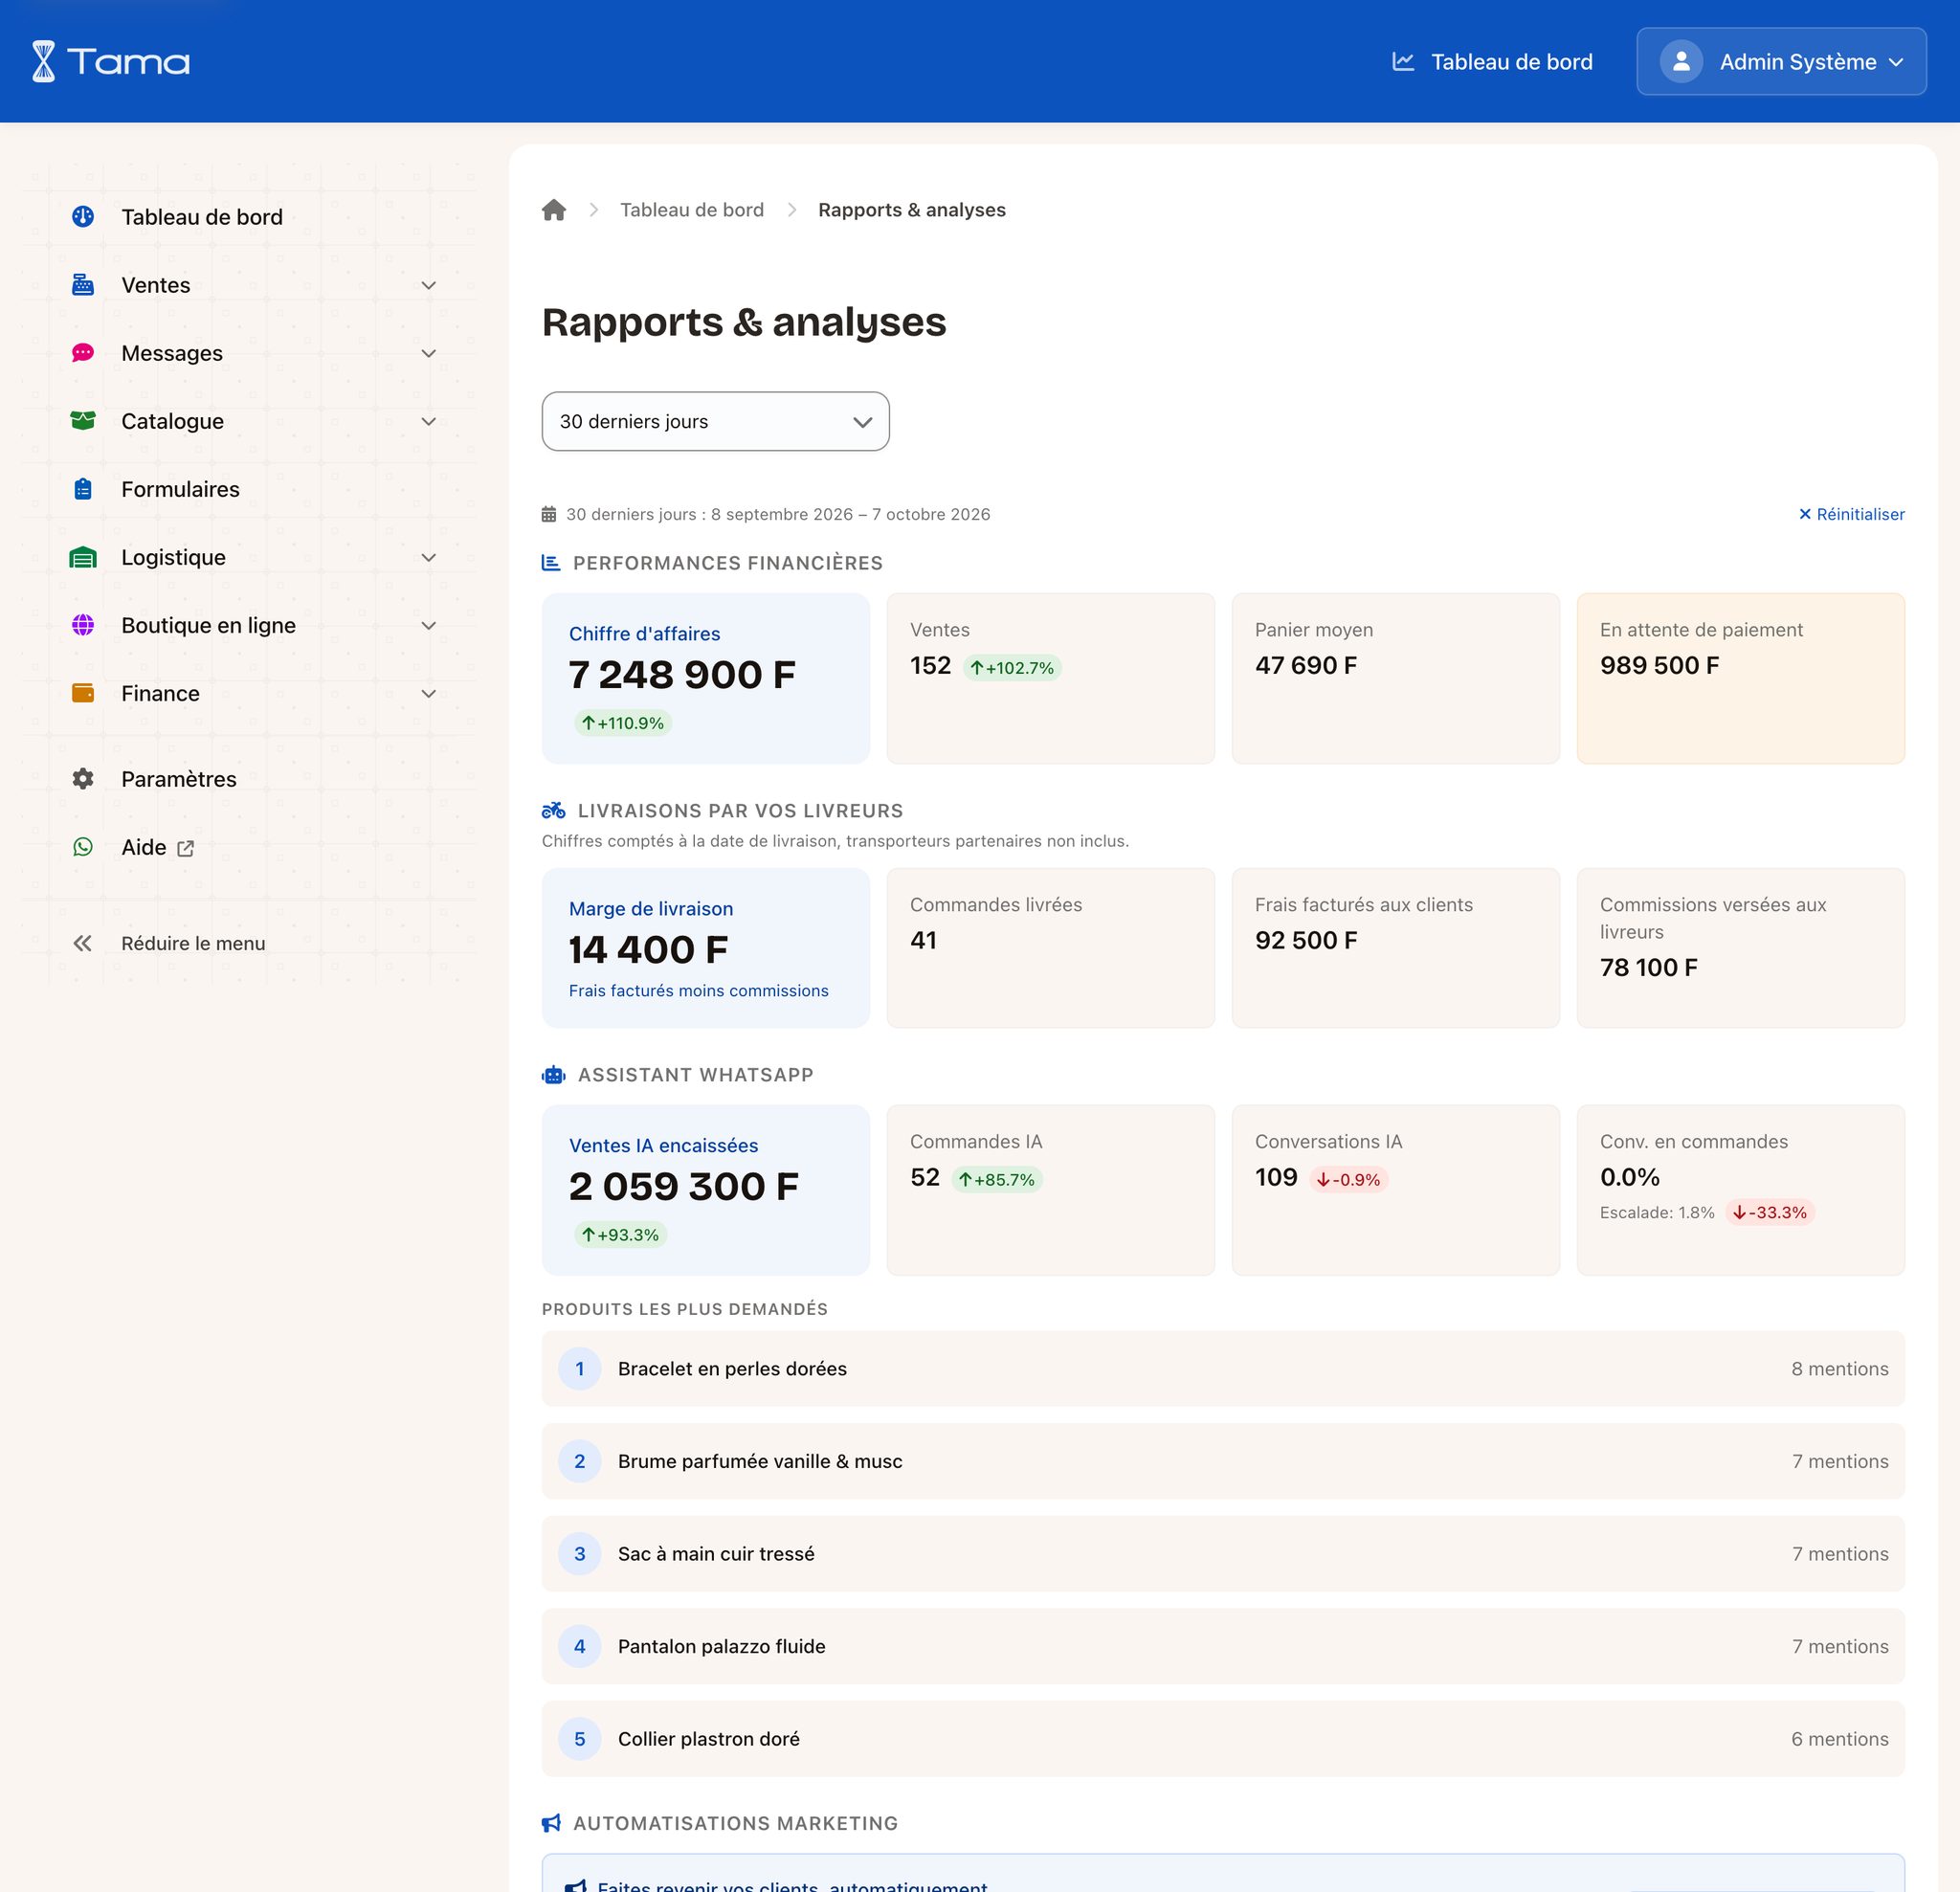Expand the Ventes submenu chevron
The width and height of the screenshot is (1960, 1892).
tap(428, 285)
